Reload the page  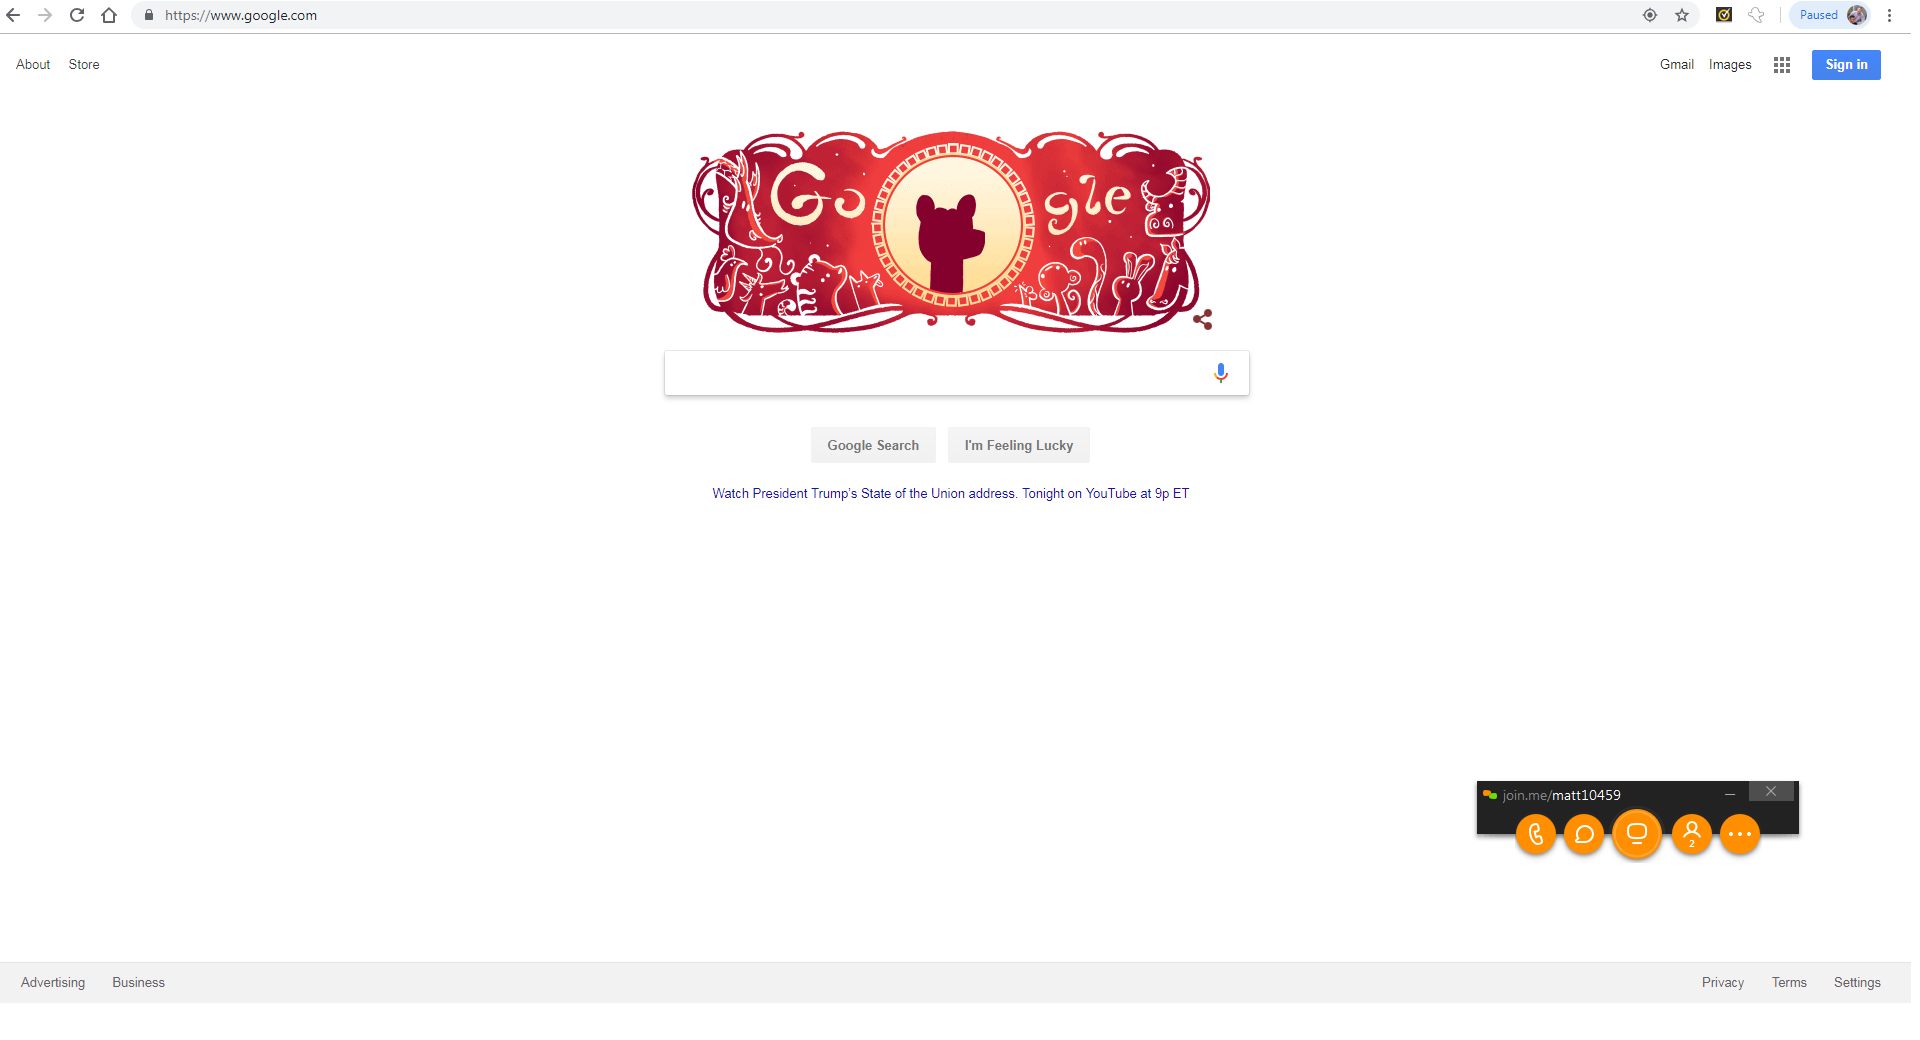pos(77,15)
